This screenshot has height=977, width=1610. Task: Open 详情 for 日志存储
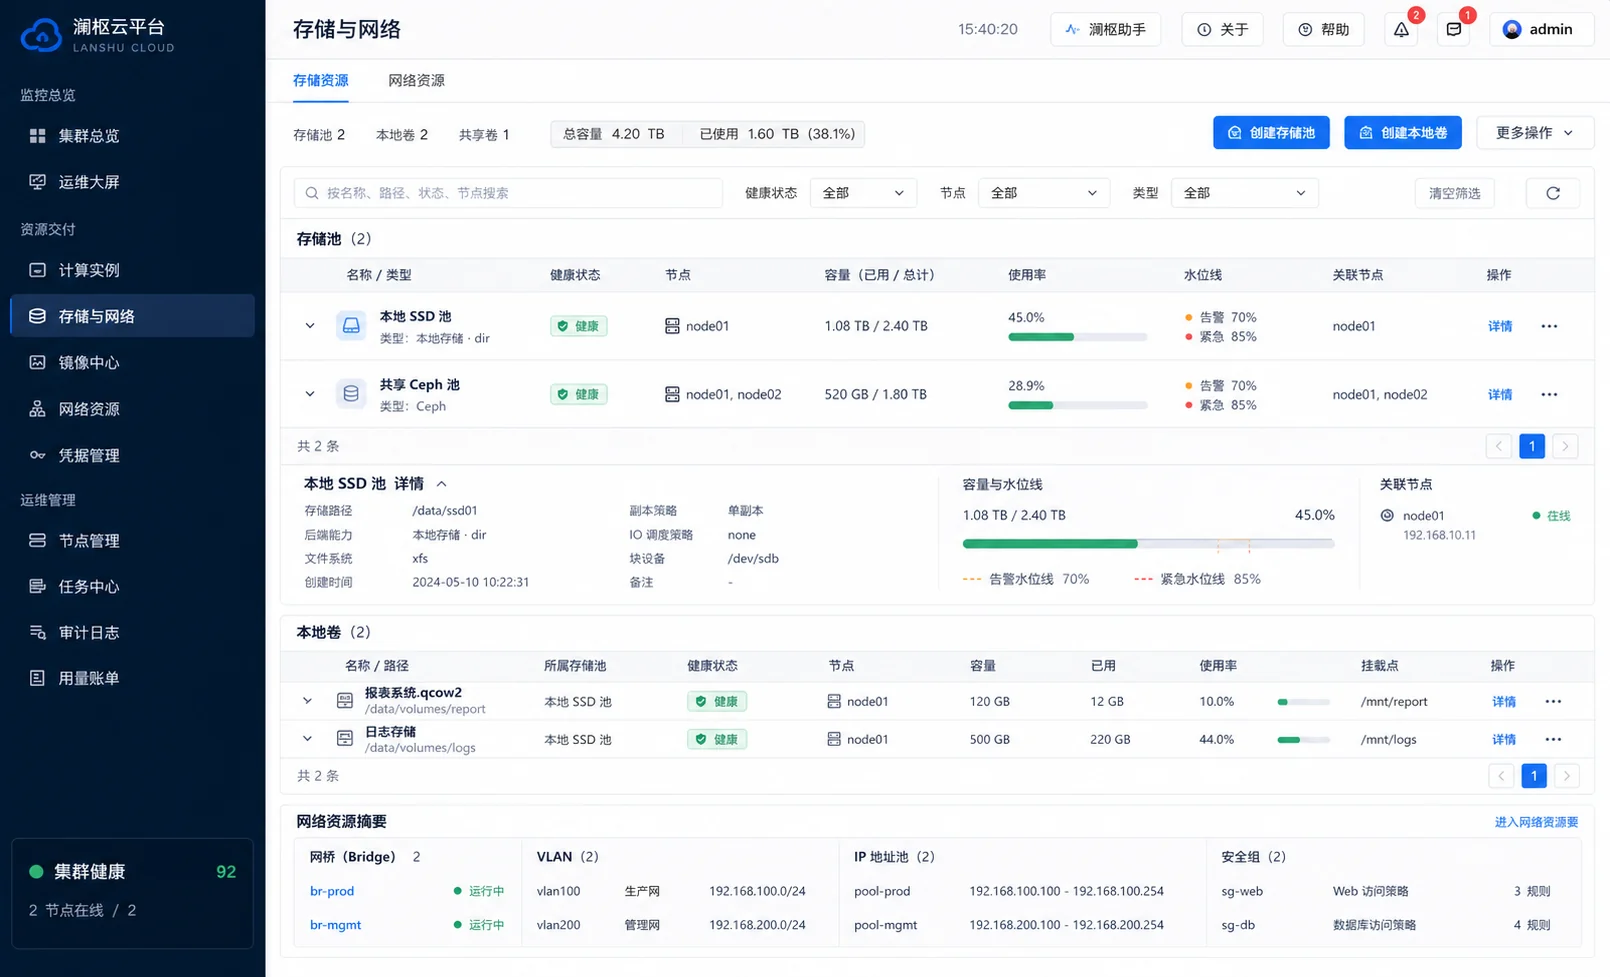click(1504, 740)
